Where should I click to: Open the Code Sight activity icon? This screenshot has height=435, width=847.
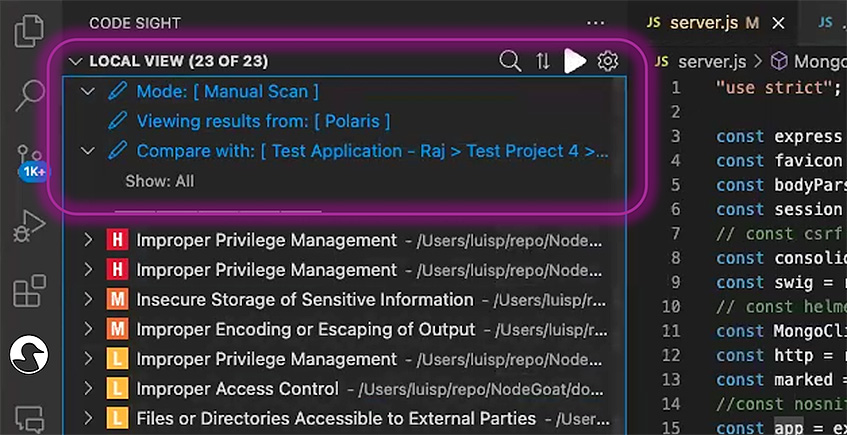[x=30, y=354]
